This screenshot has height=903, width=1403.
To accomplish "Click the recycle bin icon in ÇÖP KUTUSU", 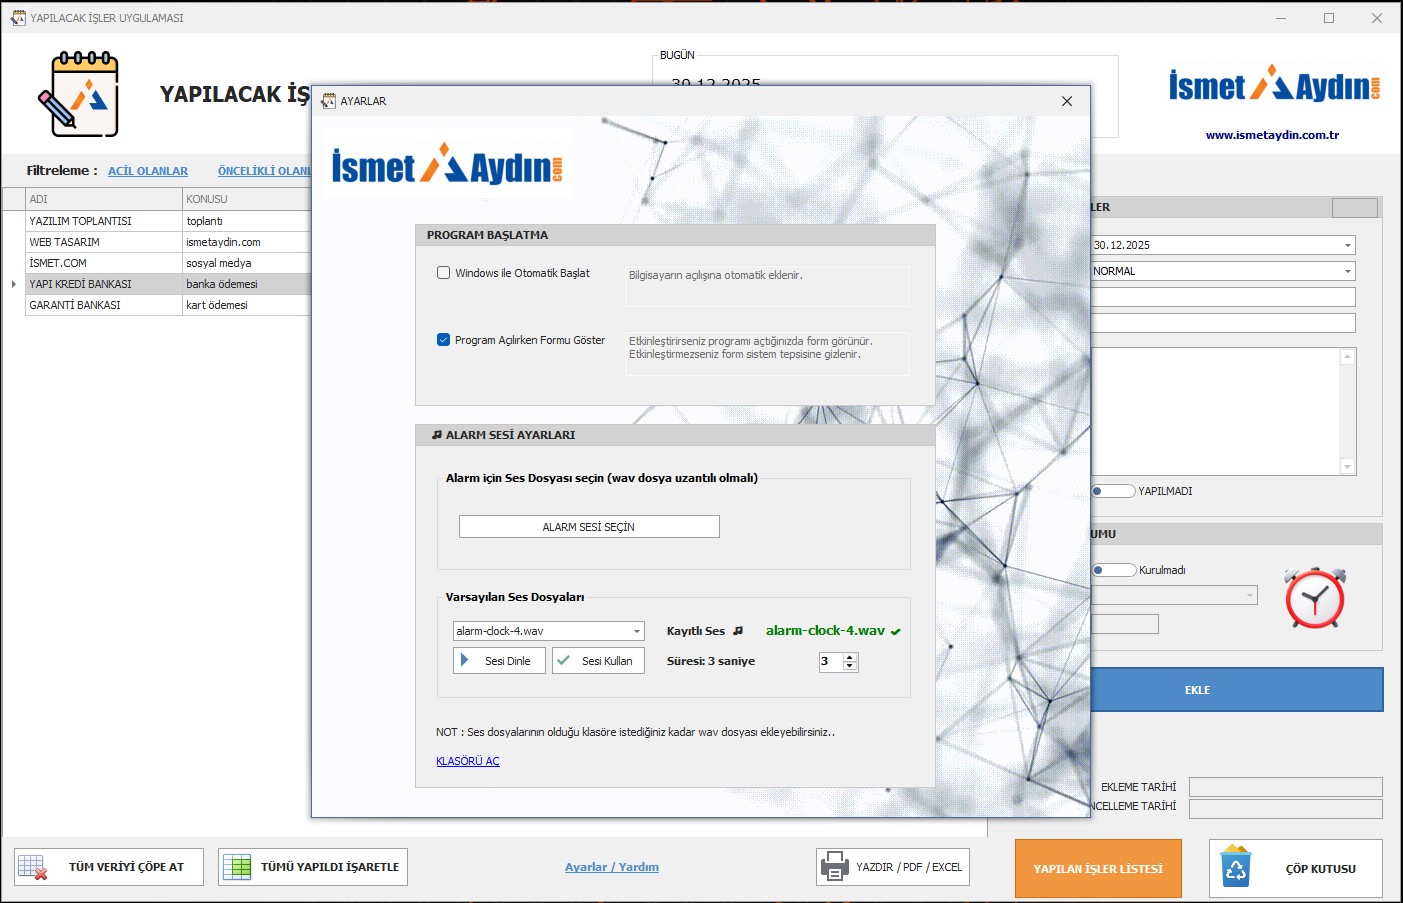I will pyautogui.click(x=1236, y=868).
